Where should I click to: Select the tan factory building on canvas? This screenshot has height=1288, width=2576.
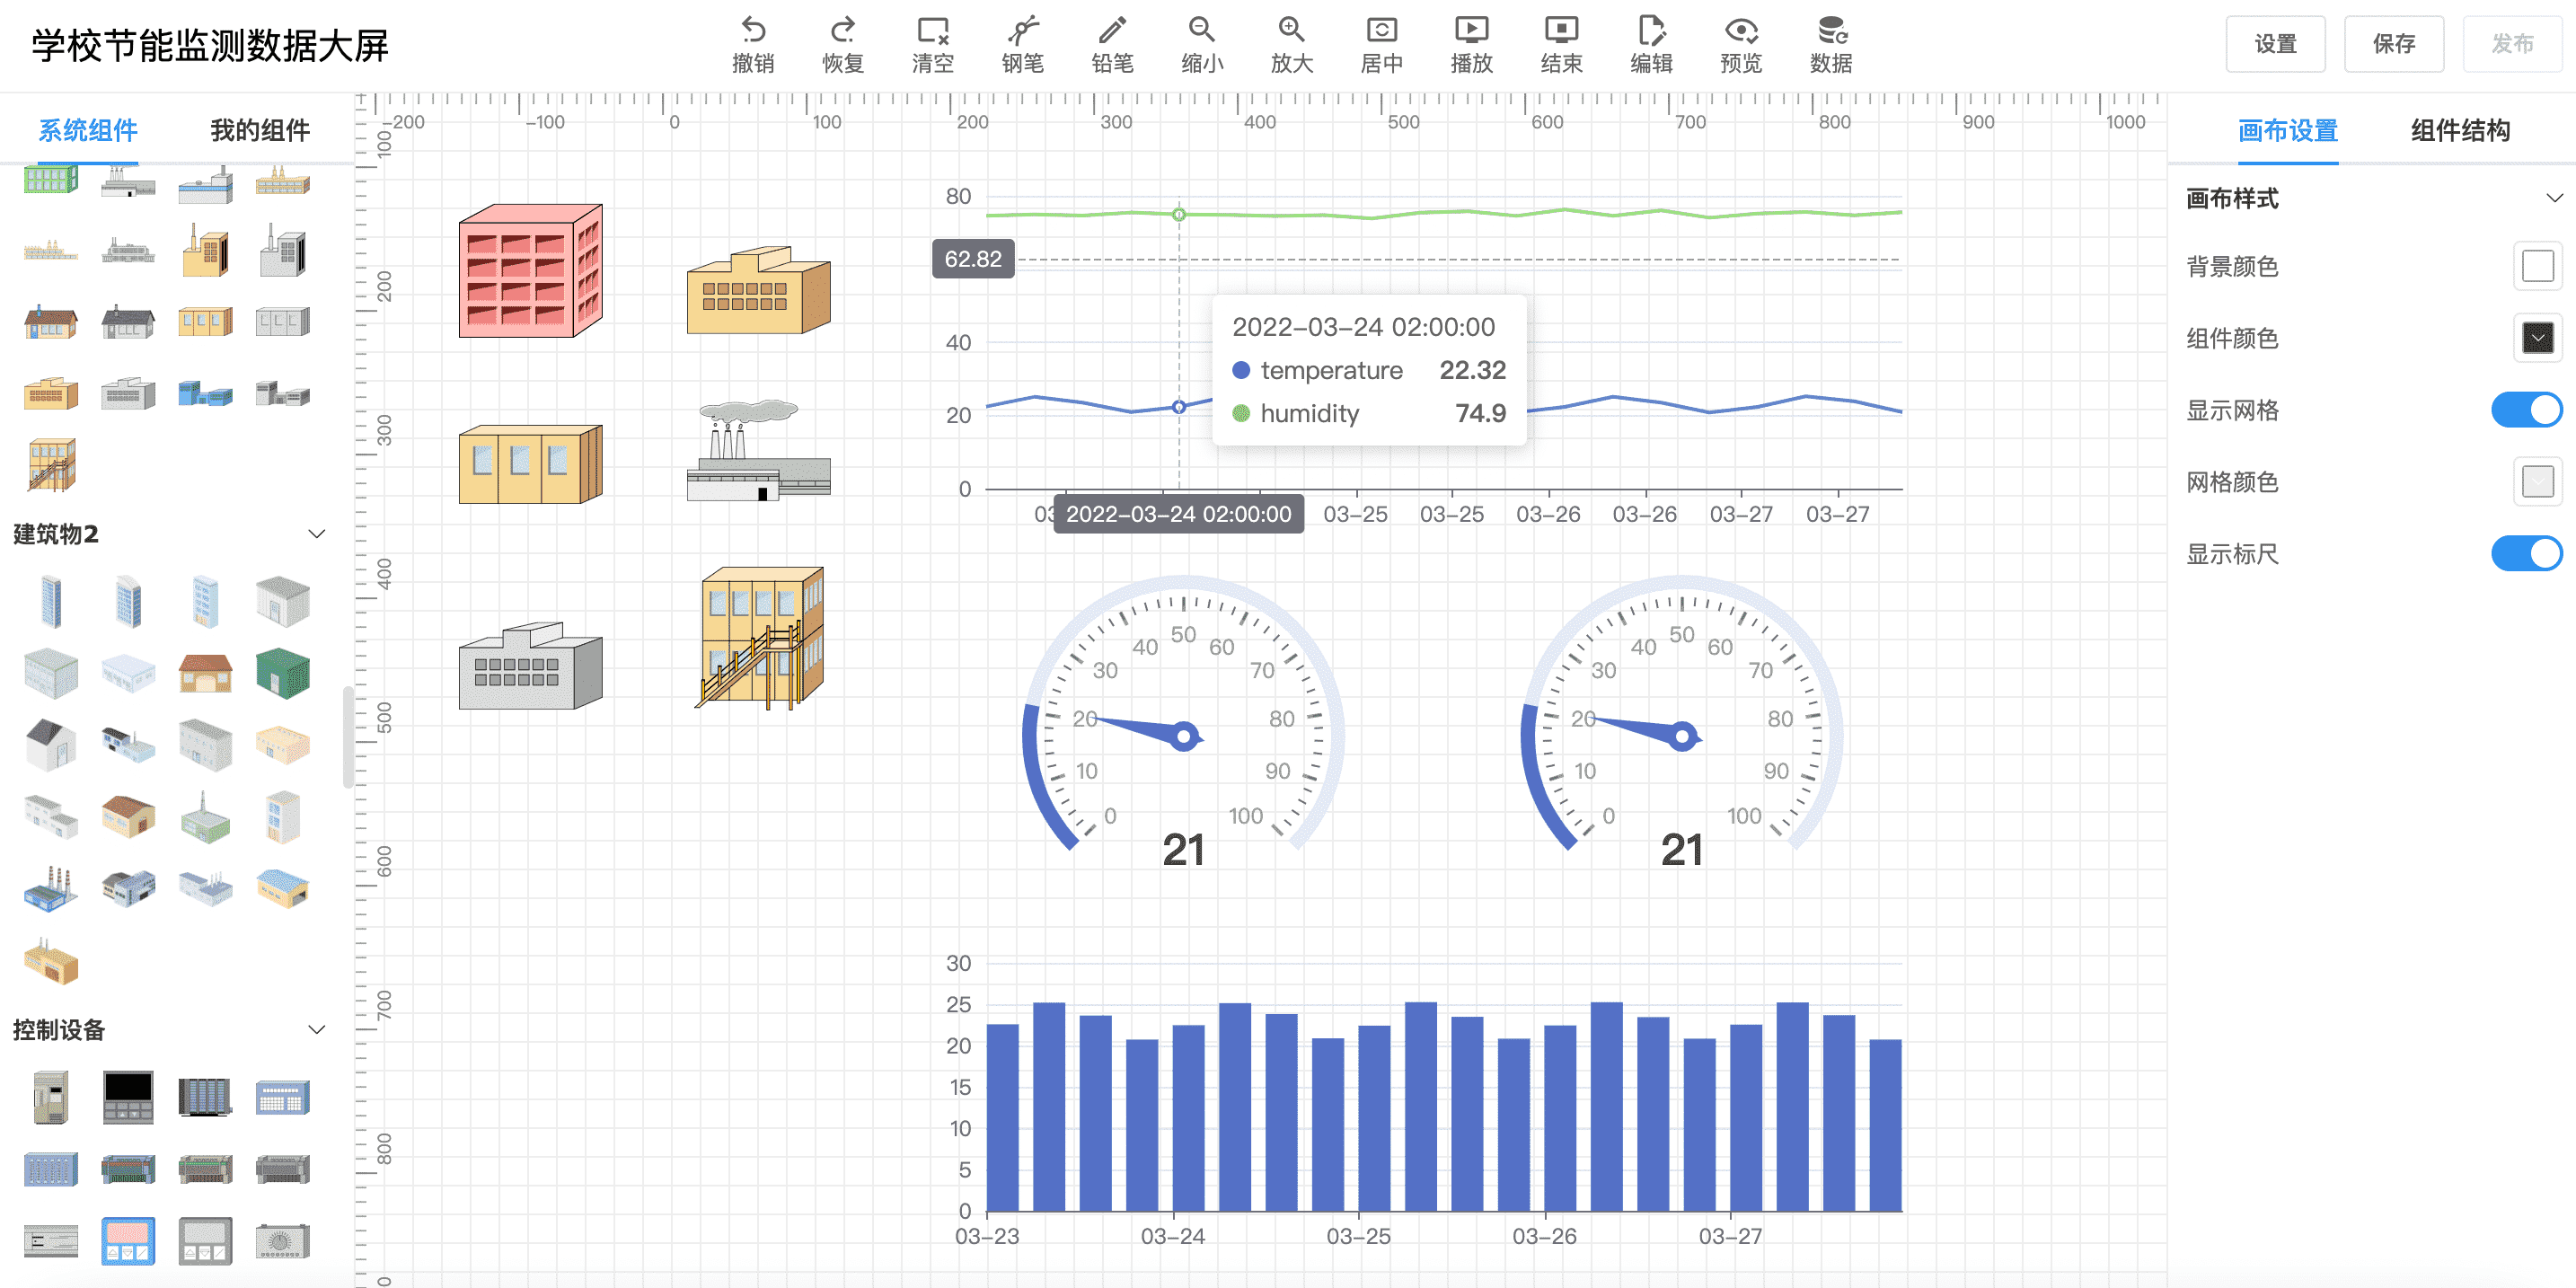point(758,291)
